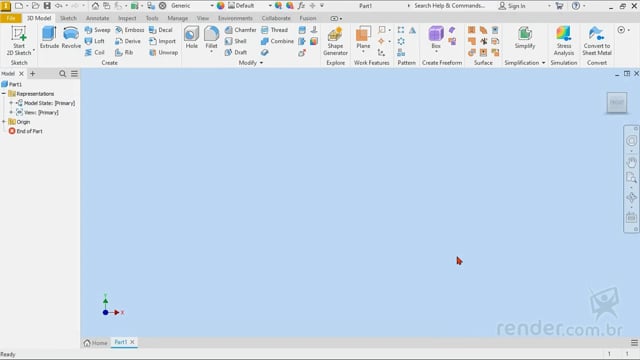The width and height of the screenshot is (640, 360).
Task: Open the Environments ribbon tab
Action: coord(235,18)
